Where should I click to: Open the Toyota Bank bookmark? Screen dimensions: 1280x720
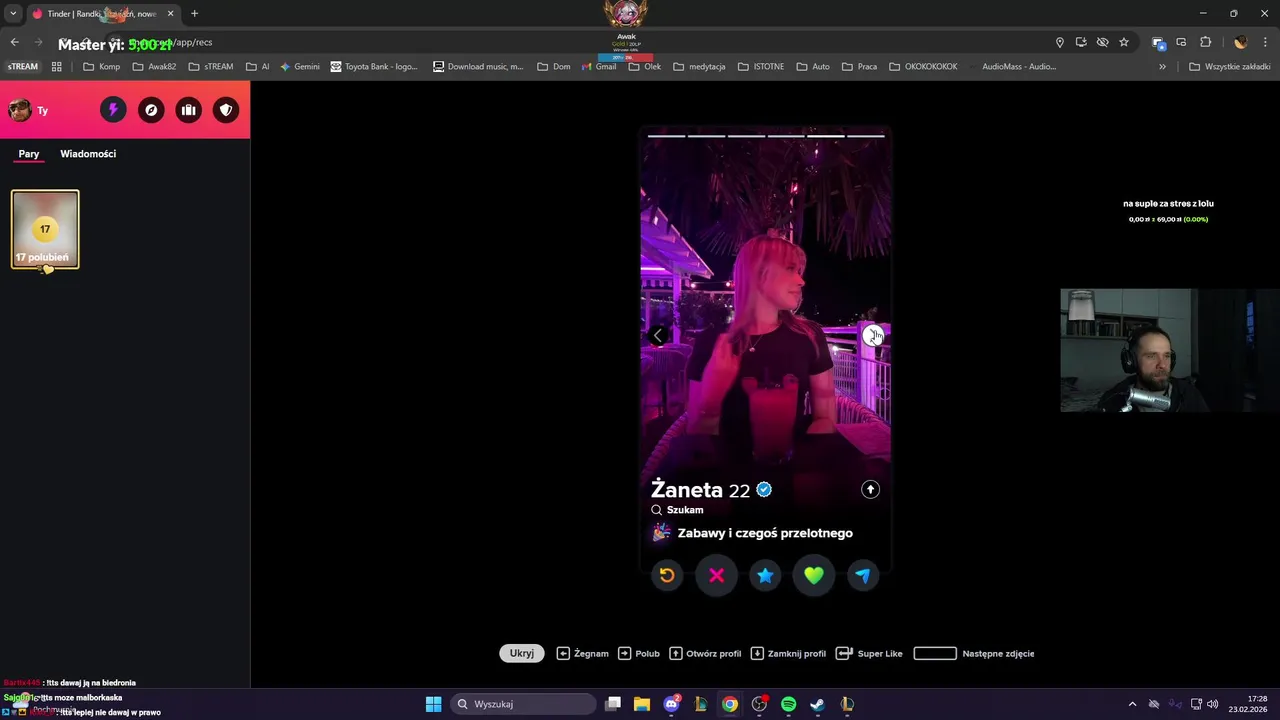pyautogui.click(x=374, y=67)
